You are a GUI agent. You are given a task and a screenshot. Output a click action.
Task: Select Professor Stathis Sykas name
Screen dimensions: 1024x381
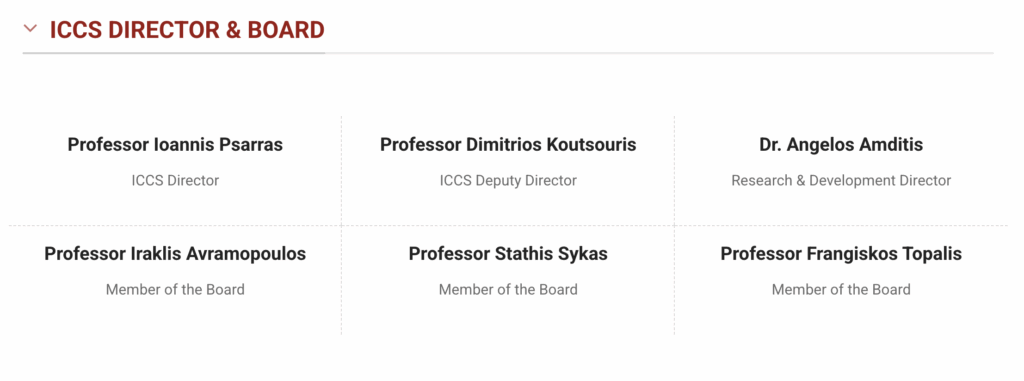point(508,254)
